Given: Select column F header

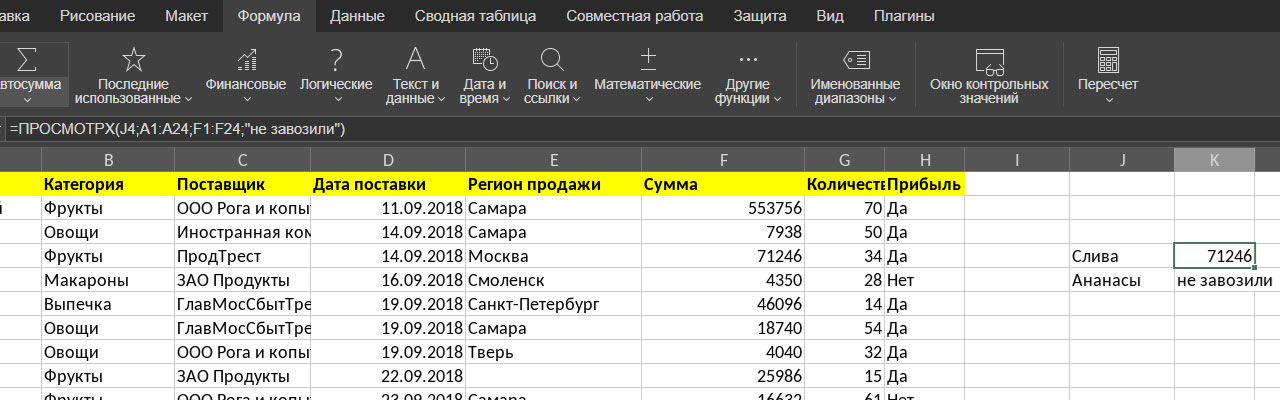Looking at the screenshot, I should pyautogui.click(x=723, y=160).
